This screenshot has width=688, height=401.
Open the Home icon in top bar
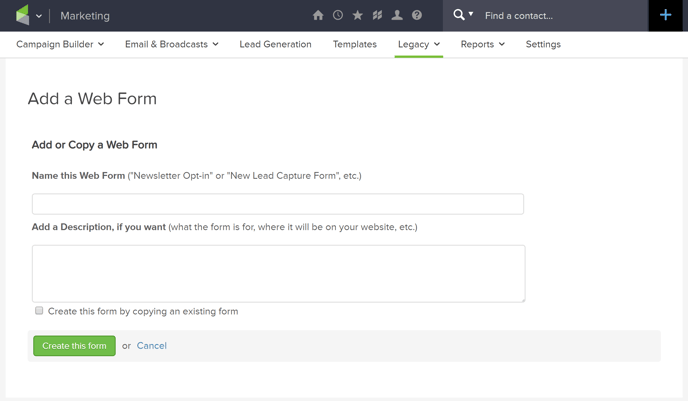[318, 15]
